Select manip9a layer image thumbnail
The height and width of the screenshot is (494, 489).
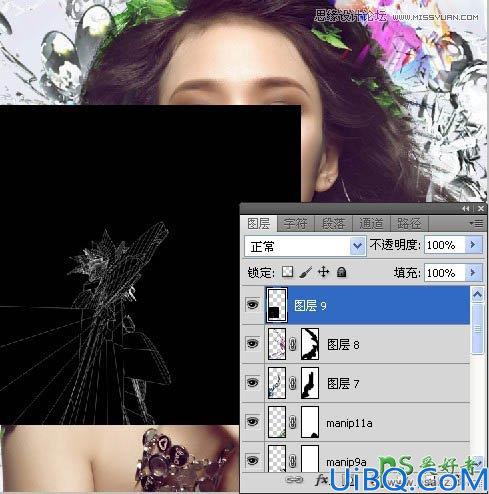coord(277,459)
